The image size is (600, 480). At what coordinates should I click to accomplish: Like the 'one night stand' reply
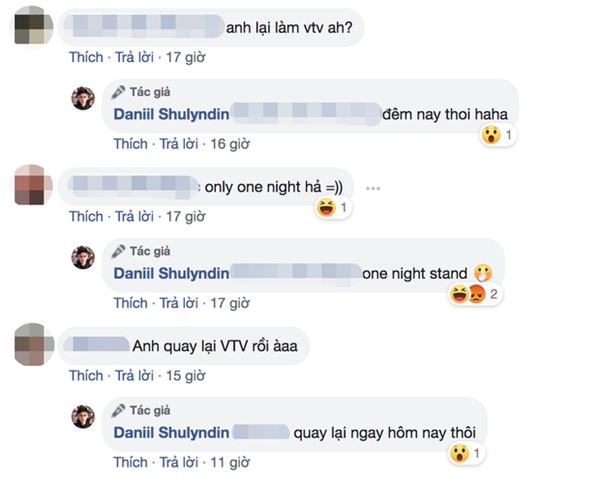130,303
